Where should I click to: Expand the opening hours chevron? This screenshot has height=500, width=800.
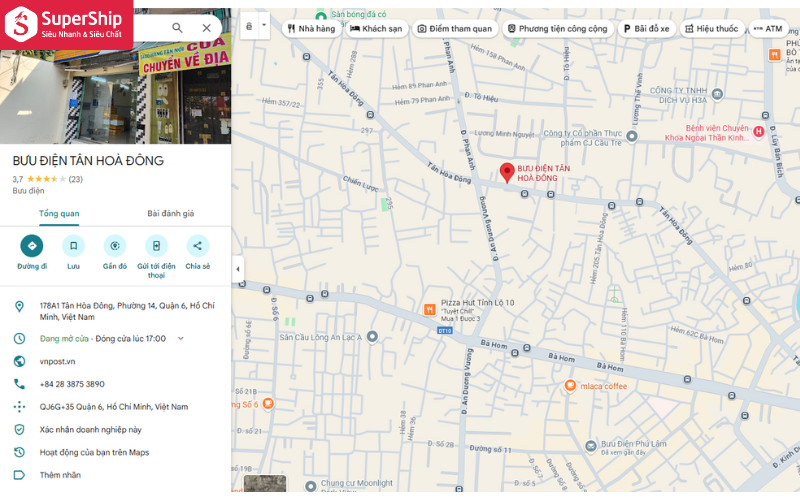pyautogui.click(x=181, y=338)
